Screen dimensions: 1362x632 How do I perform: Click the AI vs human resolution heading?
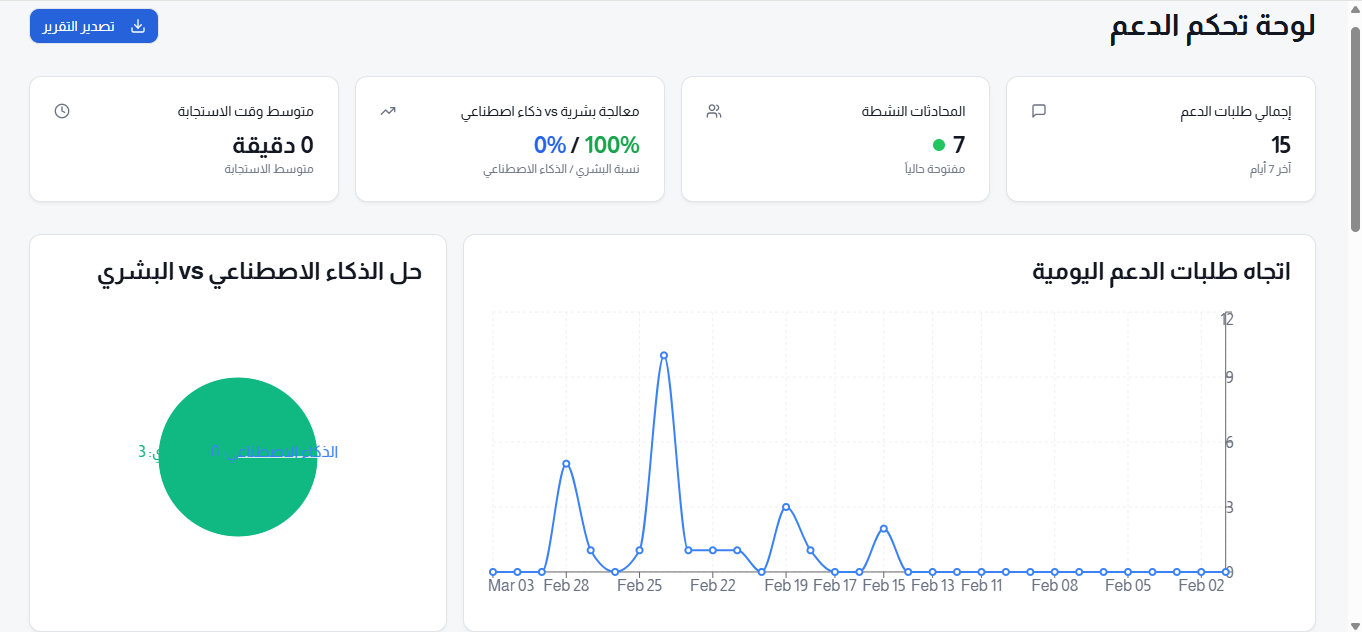[260, 271]
